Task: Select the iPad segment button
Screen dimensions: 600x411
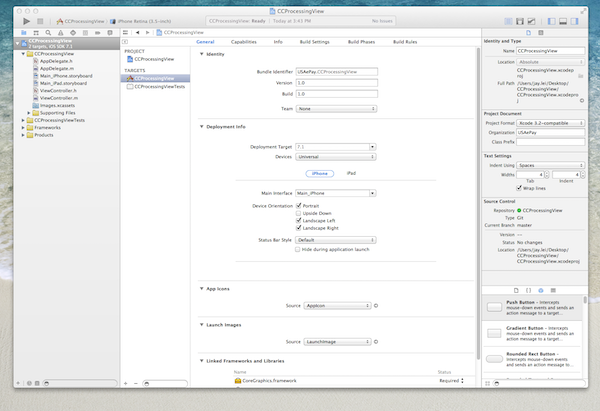Action: tap(351, 173)
